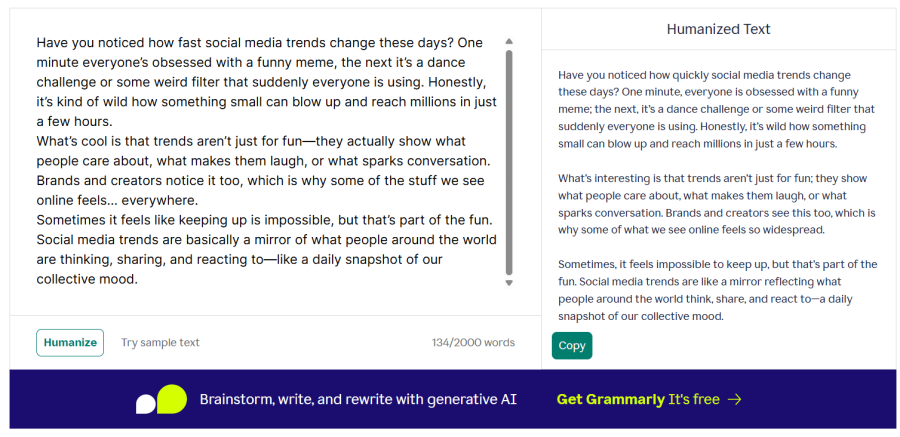Open the Get Grammarly link
Screen dimensions: 900x437
tap(609, 399)
